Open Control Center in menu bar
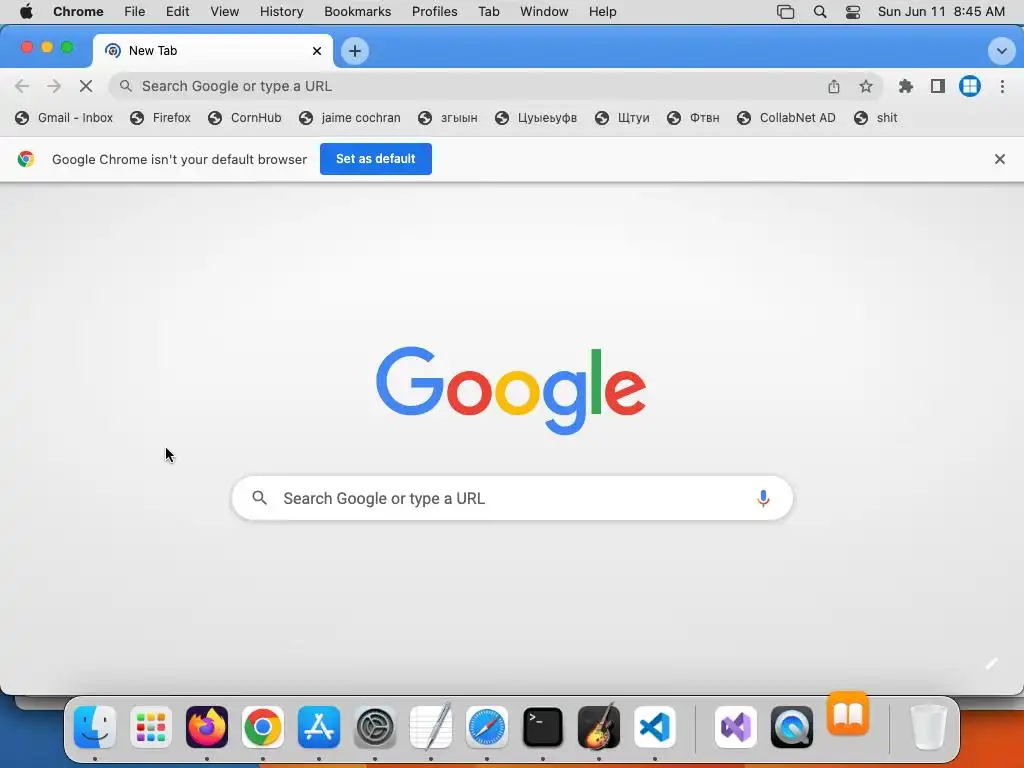The width and height of the screenshot is (1024, 768). 853,12
